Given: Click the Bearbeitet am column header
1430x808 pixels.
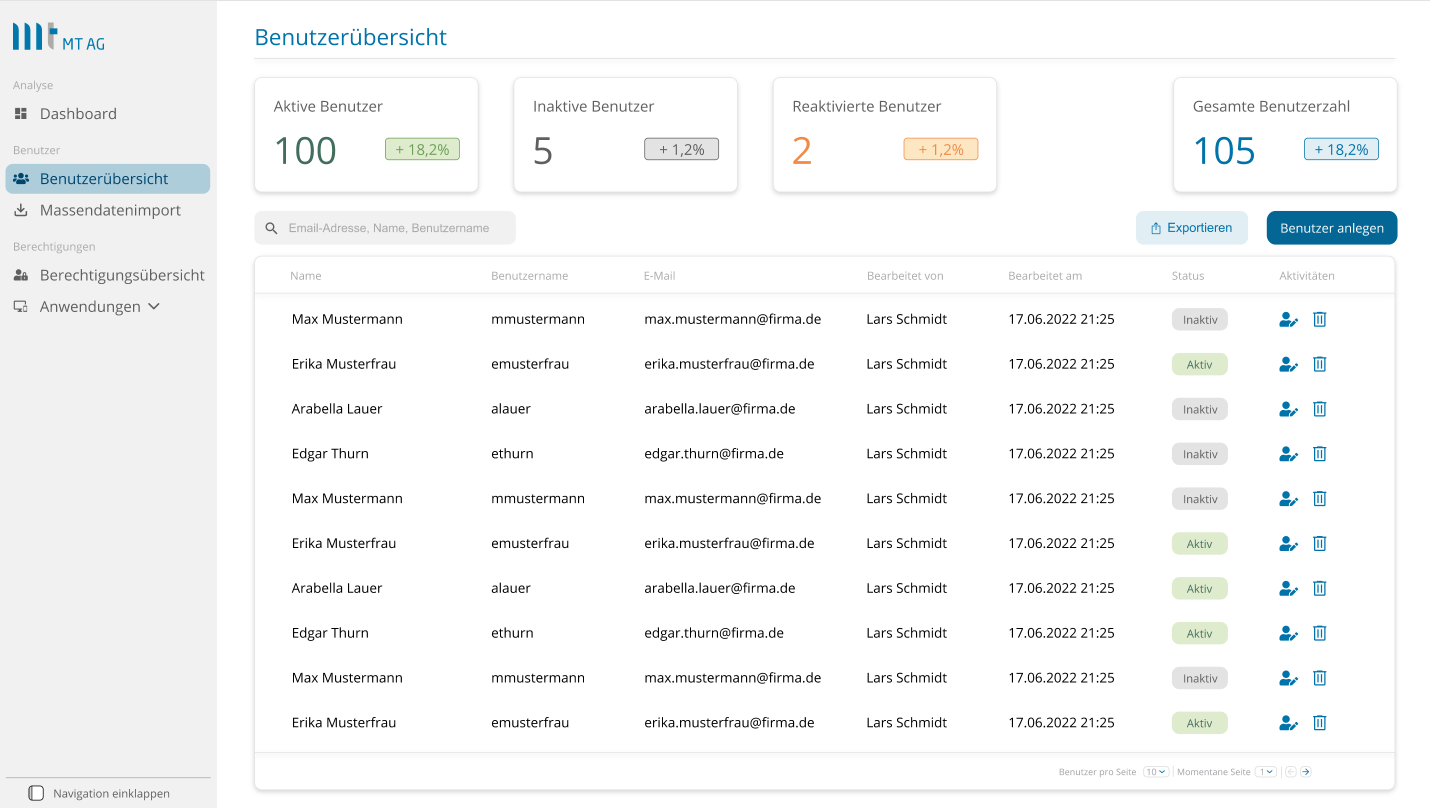Looking at the screenshot, I should click(1045, 276).
